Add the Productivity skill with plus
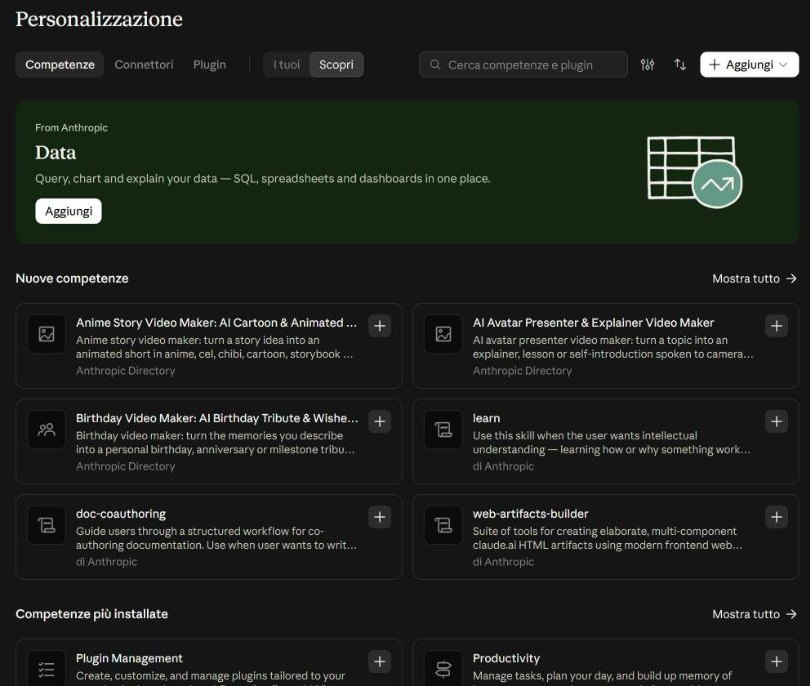The width and height of the screenshot is (810, 686). (776, 662)
